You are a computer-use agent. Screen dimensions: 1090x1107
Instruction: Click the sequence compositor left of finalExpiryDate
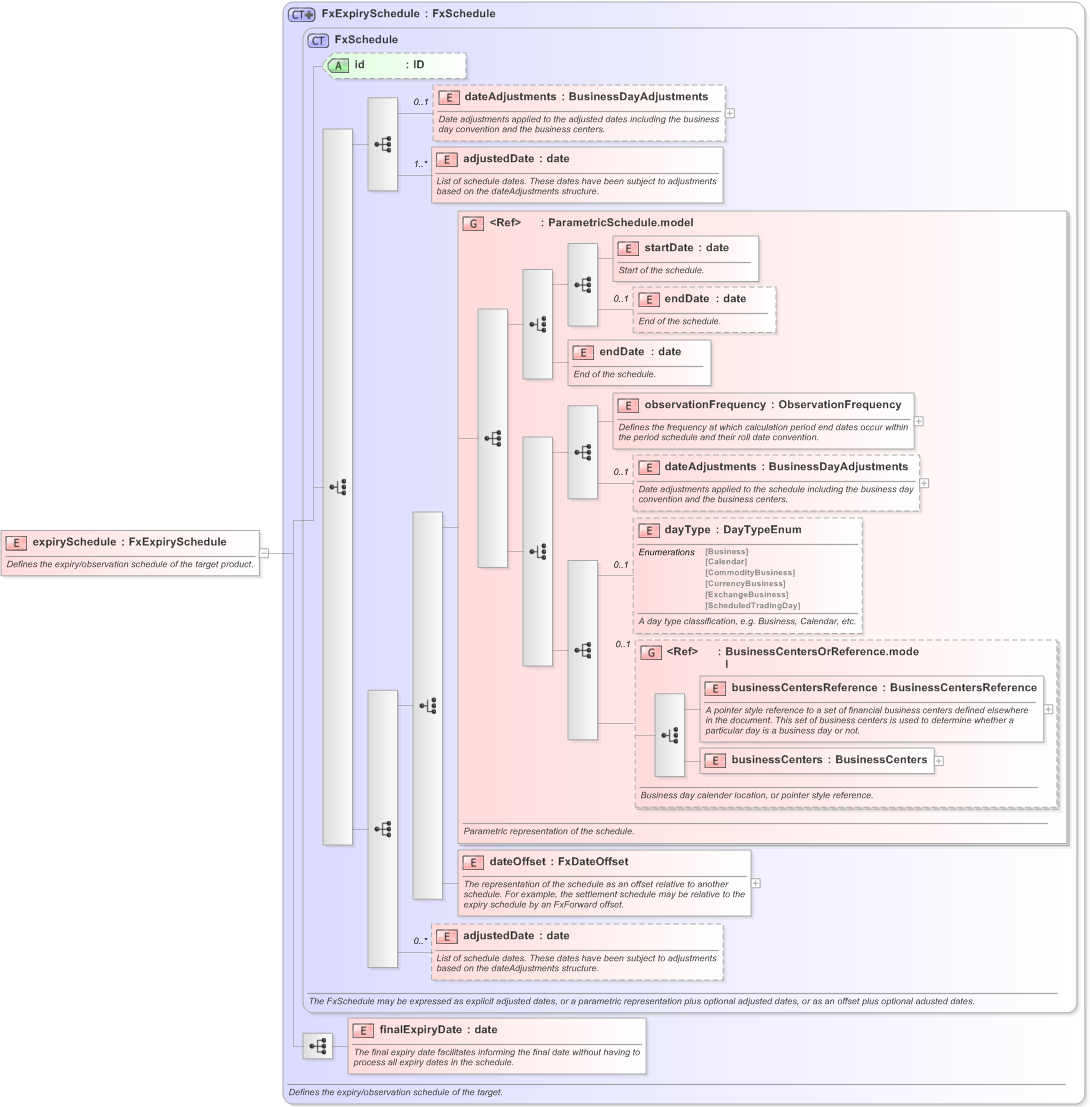click(x=318, y=1046)
